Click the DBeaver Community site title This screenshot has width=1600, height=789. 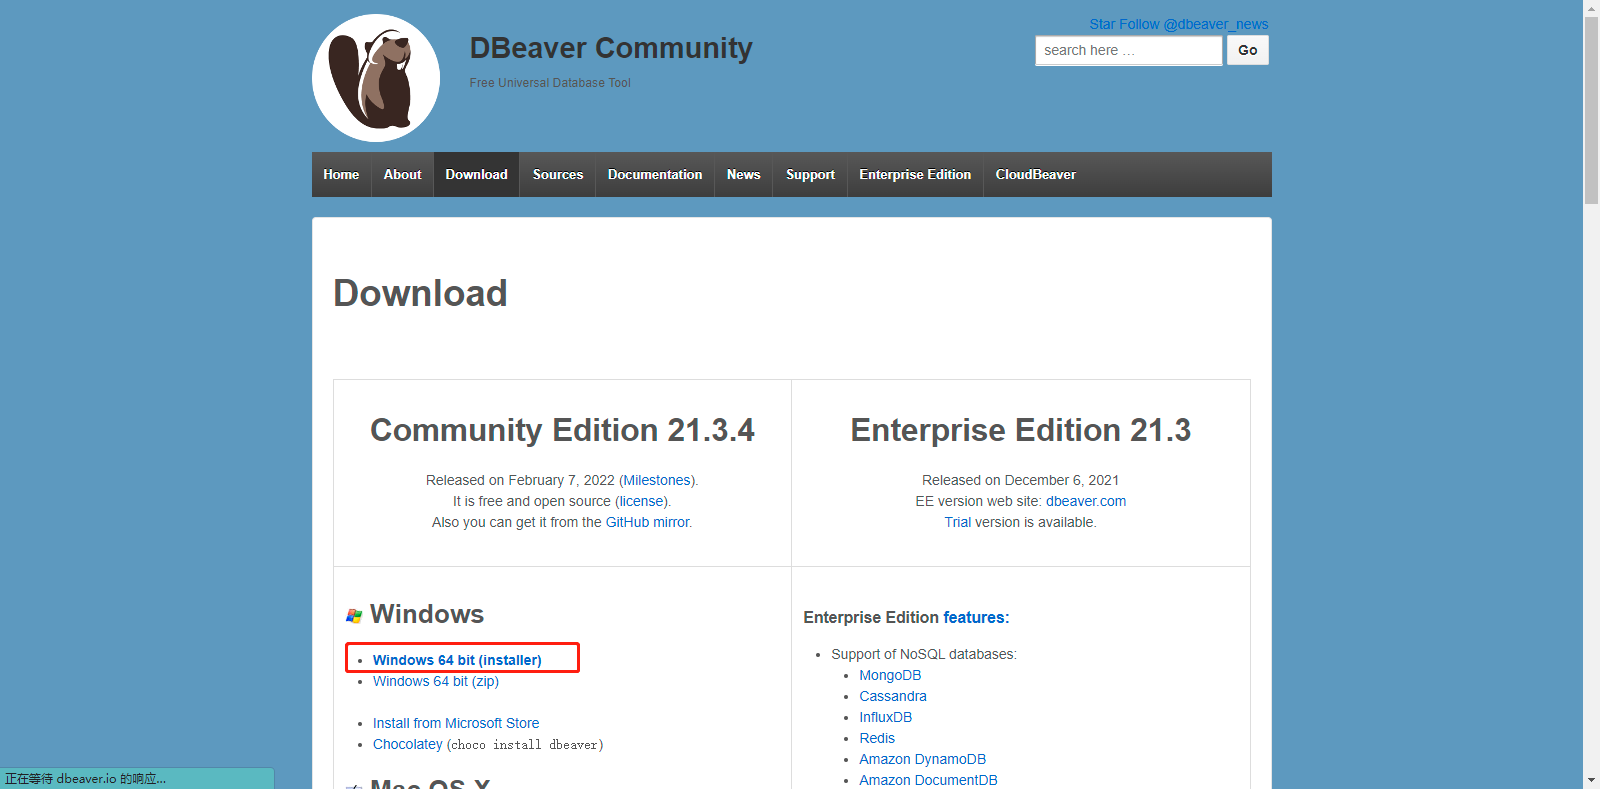(x=611, y=48)
